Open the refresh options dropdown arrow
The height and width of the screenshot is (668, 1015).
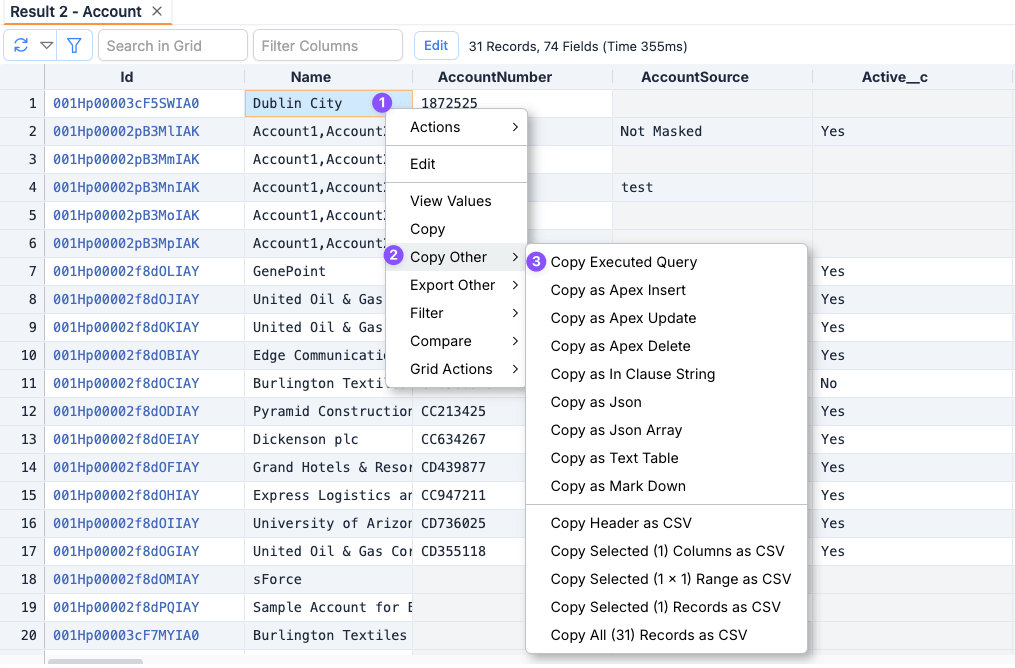click(47, 45)
